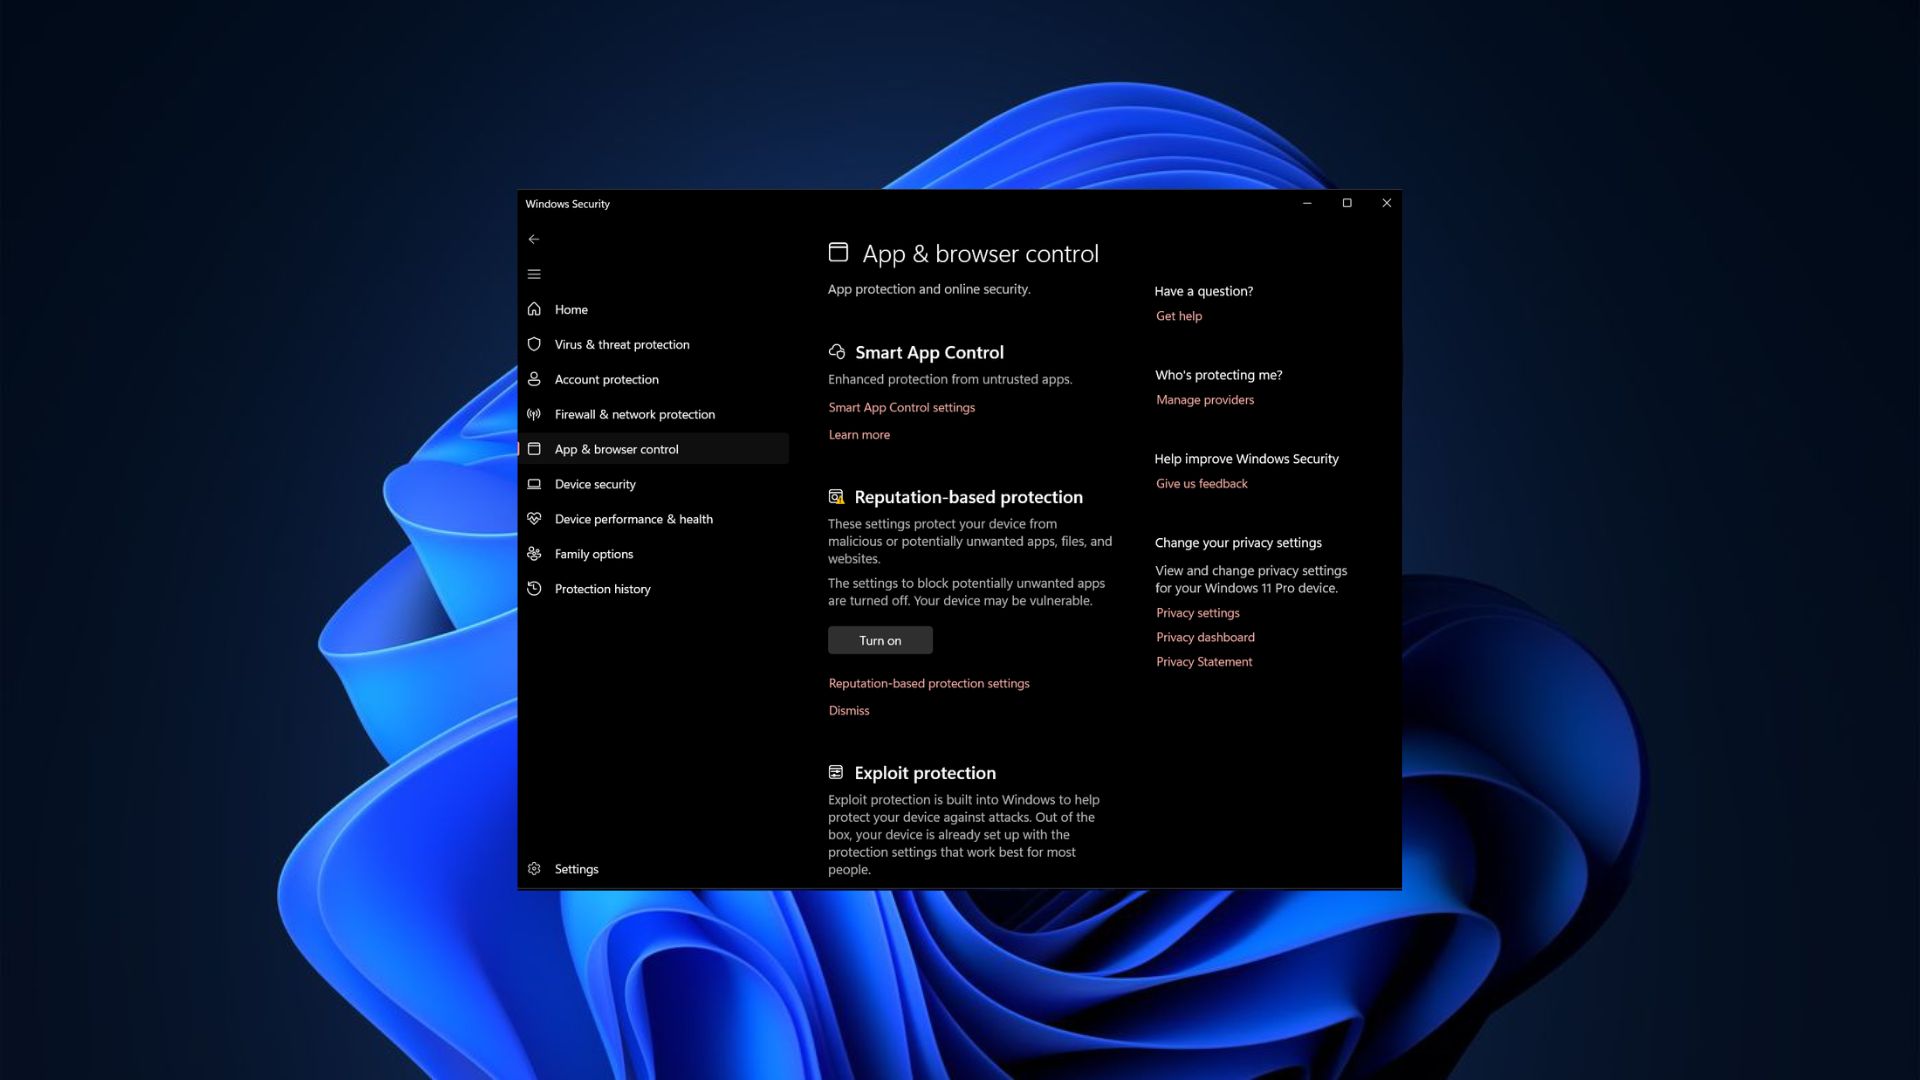The height and width of the screenshot is (1080, 1920).
Task: Click the Settings gear icon
Action: click(534, 869)
